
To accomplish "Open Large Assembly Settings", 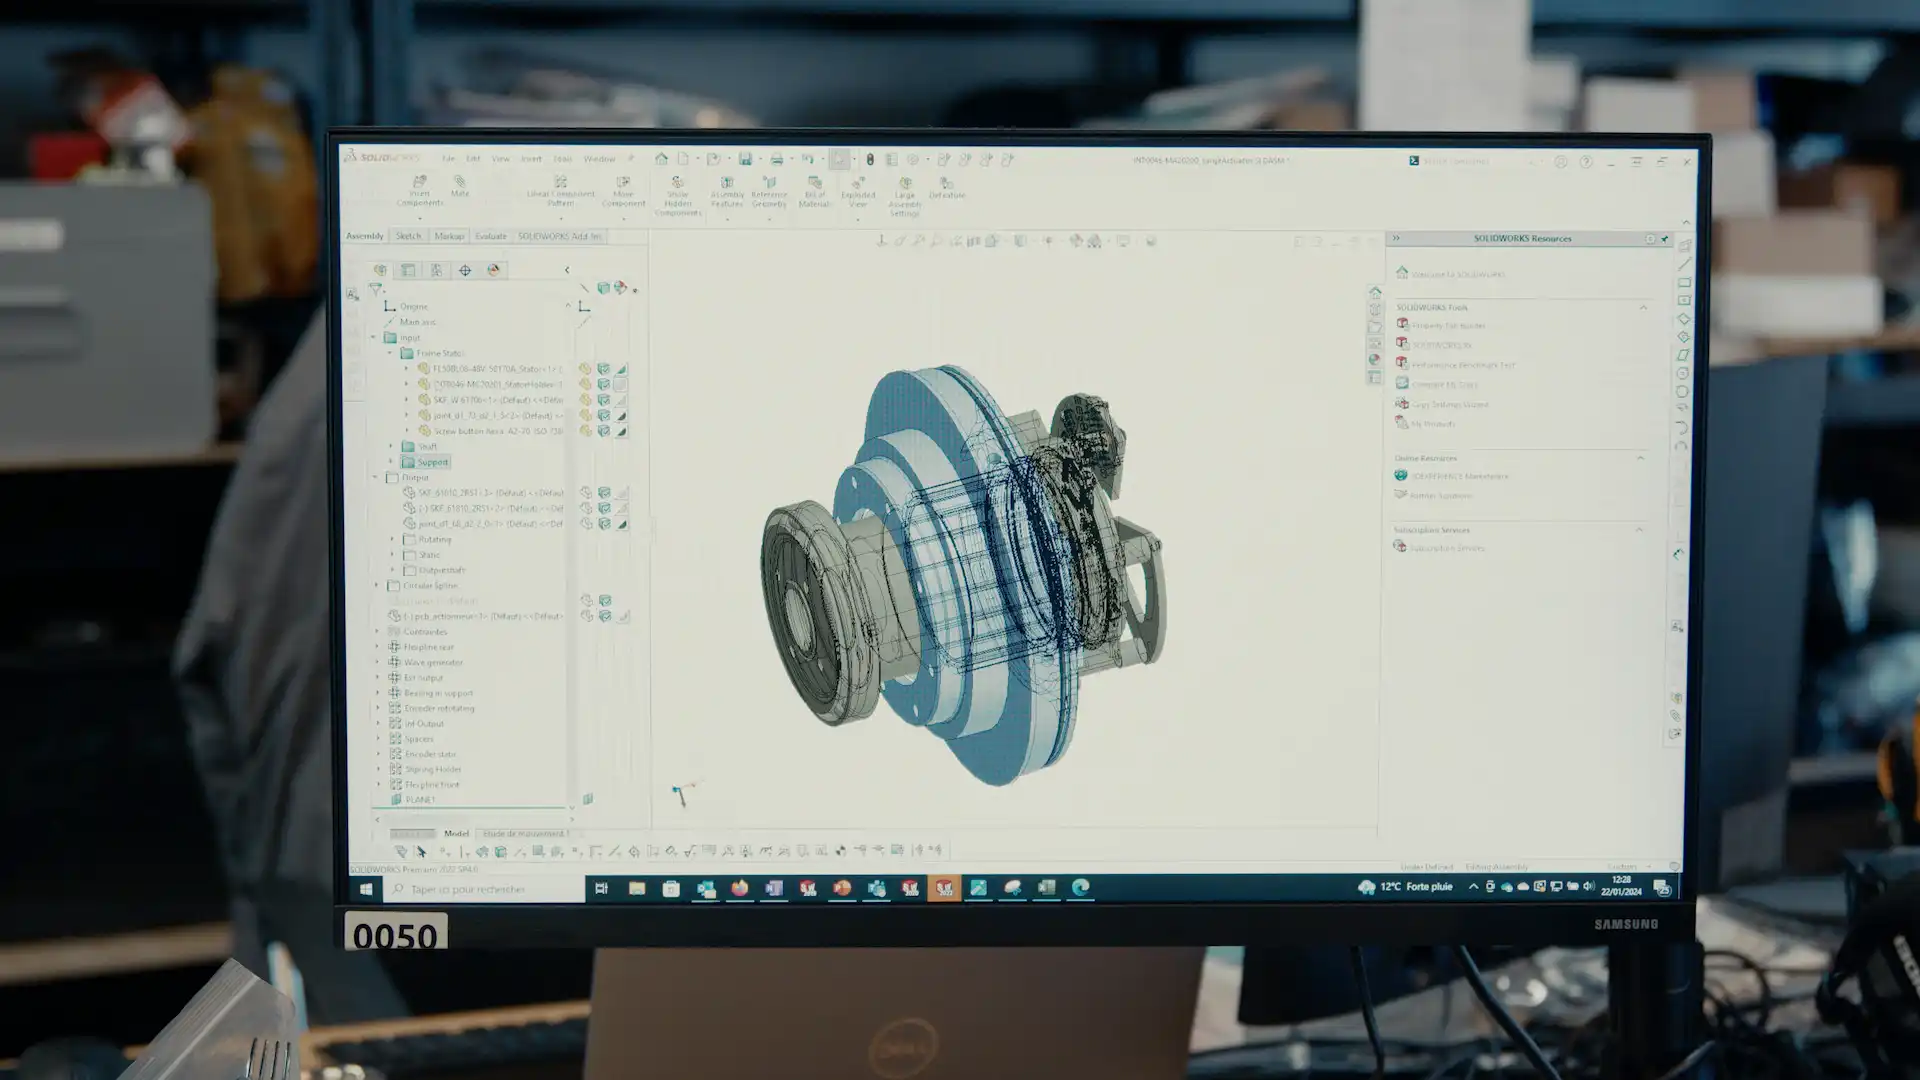I will coord(905,197).
